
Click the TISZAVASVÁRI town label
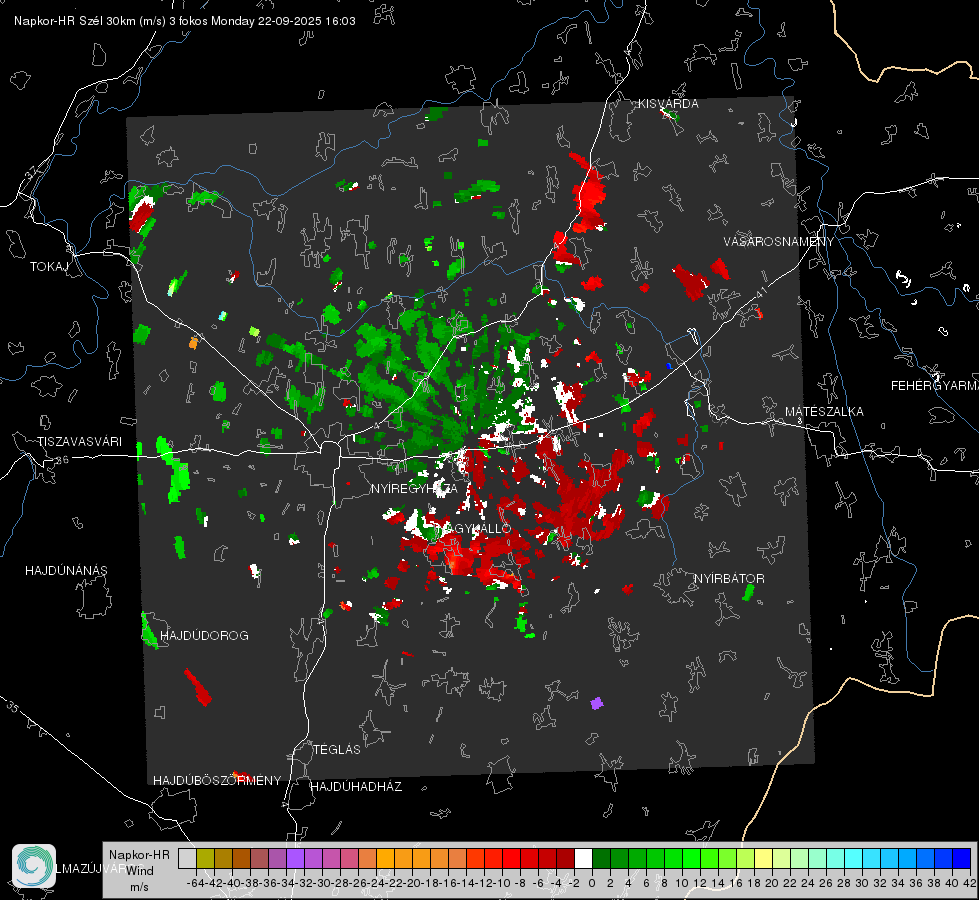pyautogui.click(x=79, y=442)
